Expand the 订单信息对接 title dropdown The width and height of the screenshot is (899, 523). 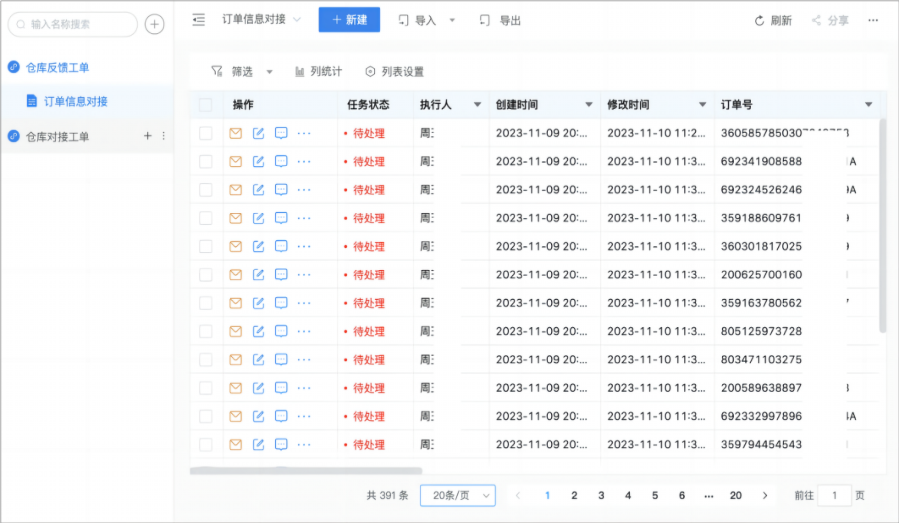pos(297,20)
